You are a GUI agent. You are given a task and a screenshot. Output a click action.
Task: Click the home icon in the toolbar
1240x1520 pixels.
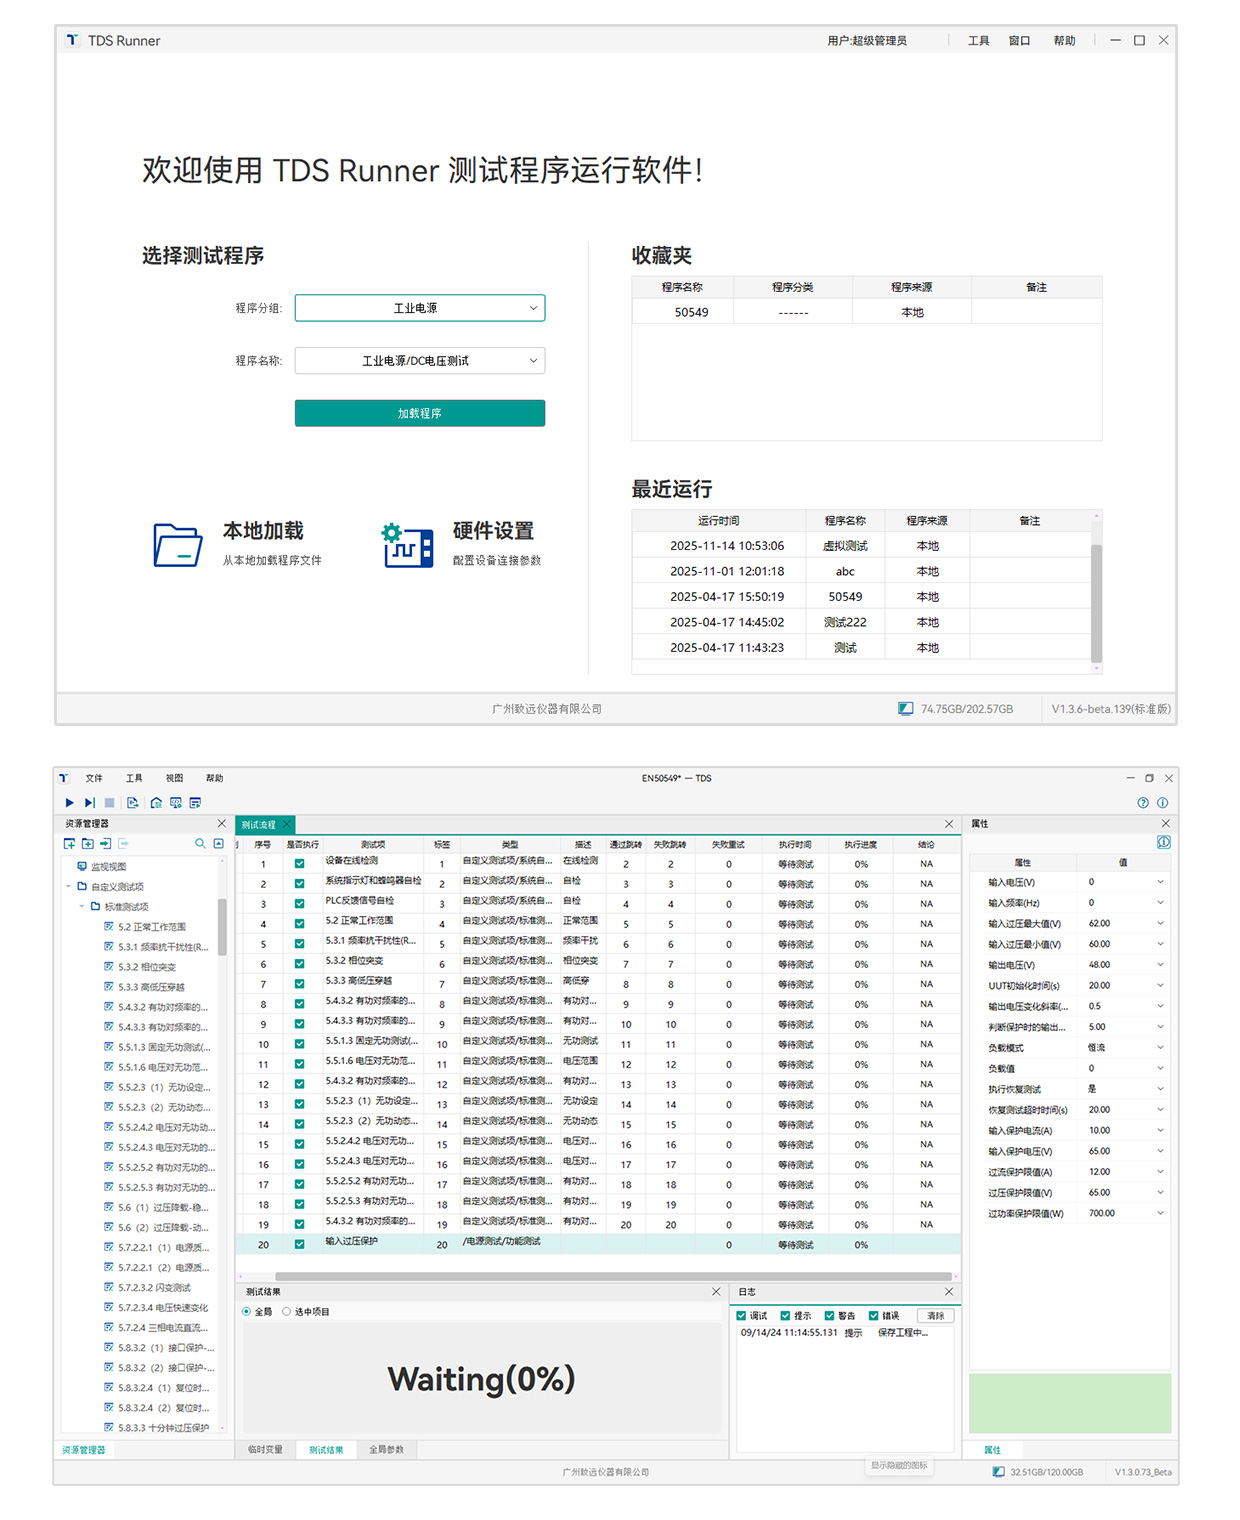coord(156,803)
